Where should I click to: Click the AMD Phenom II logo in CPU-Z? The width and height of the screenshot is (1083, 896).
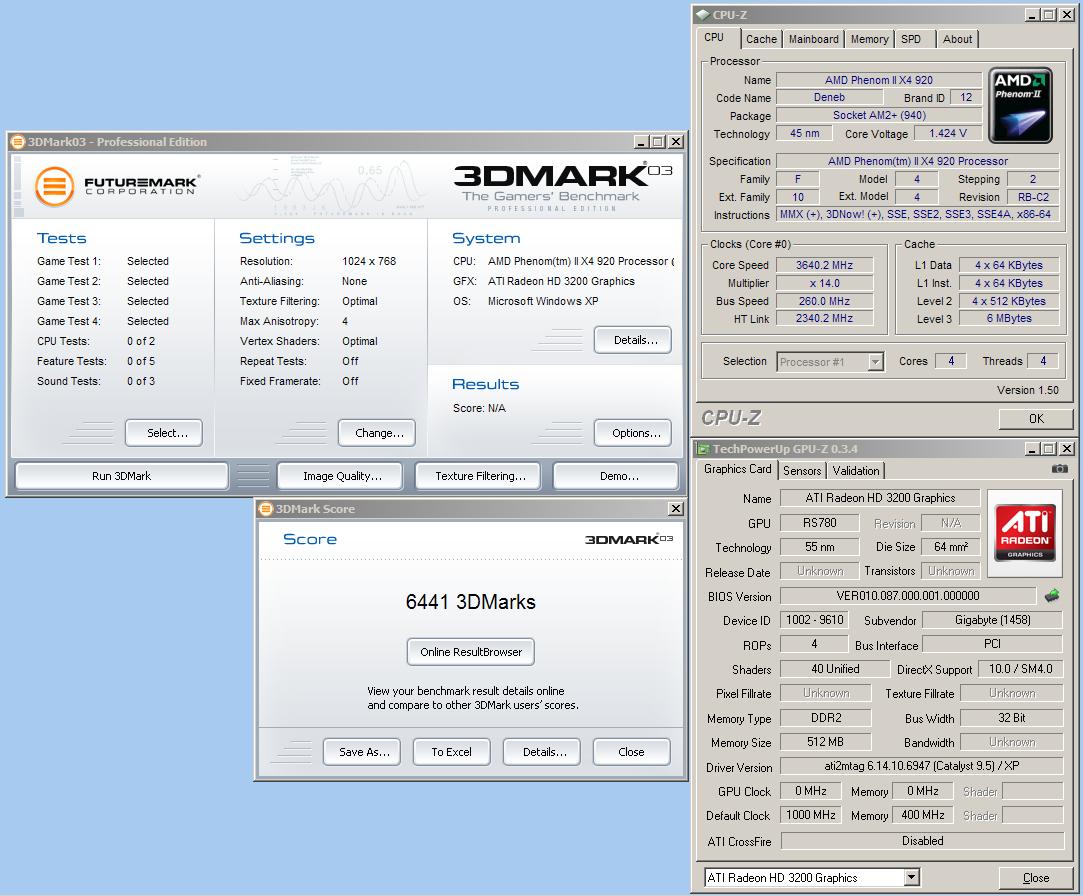[1020, 106]
